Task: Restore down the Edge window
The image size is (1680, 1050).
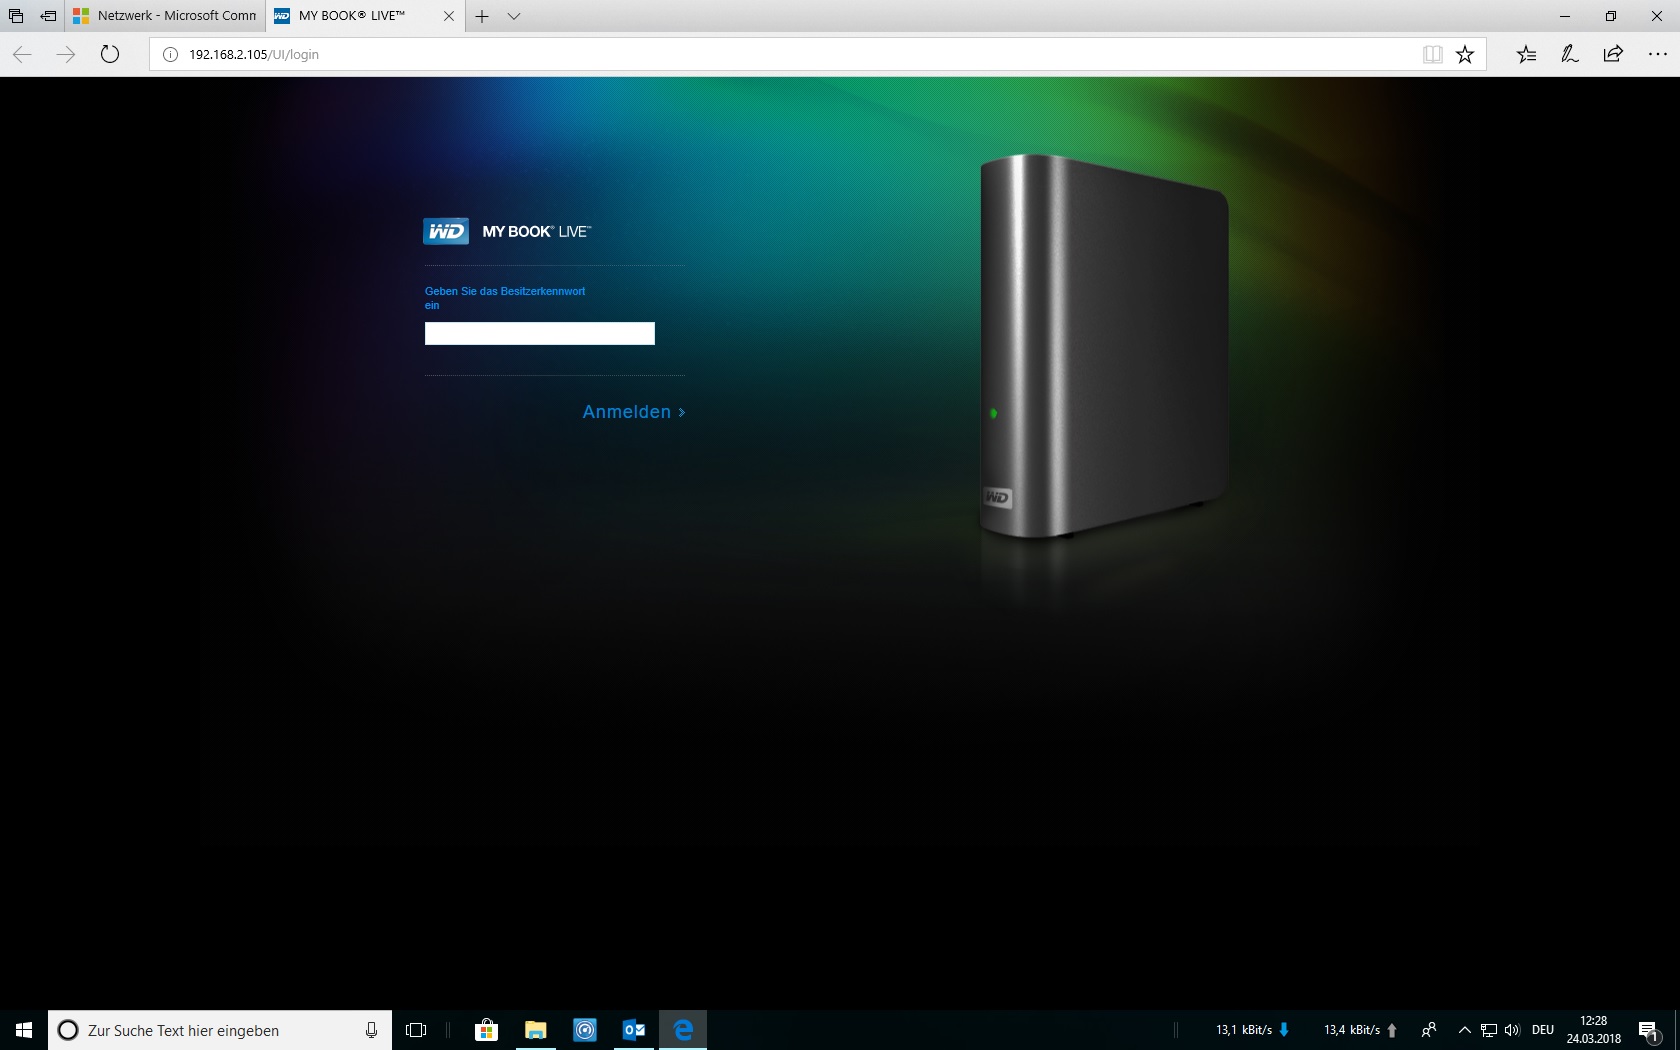Action: tap(1611, 16)
